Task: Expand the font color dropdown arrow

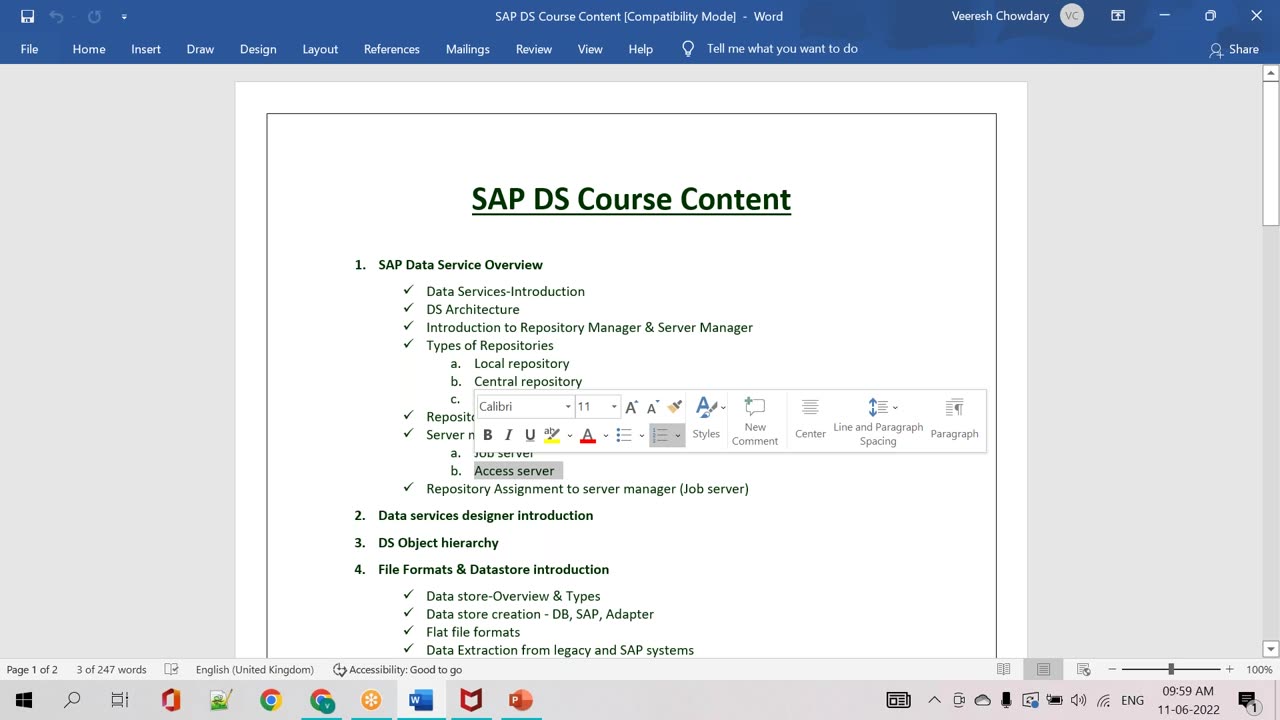Action: (606, 435)
